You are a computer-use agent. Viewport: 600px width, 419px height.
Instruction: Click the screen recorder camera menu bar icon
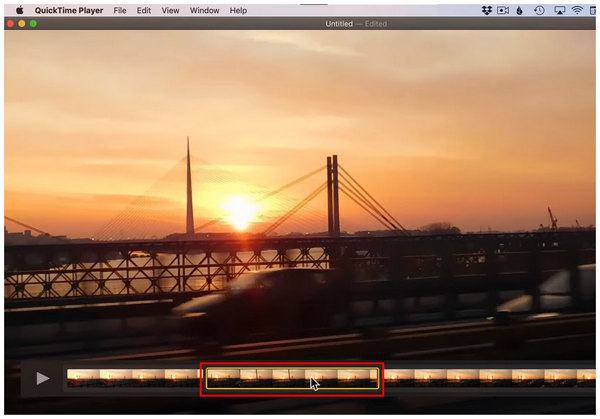[x=503, y=10]
